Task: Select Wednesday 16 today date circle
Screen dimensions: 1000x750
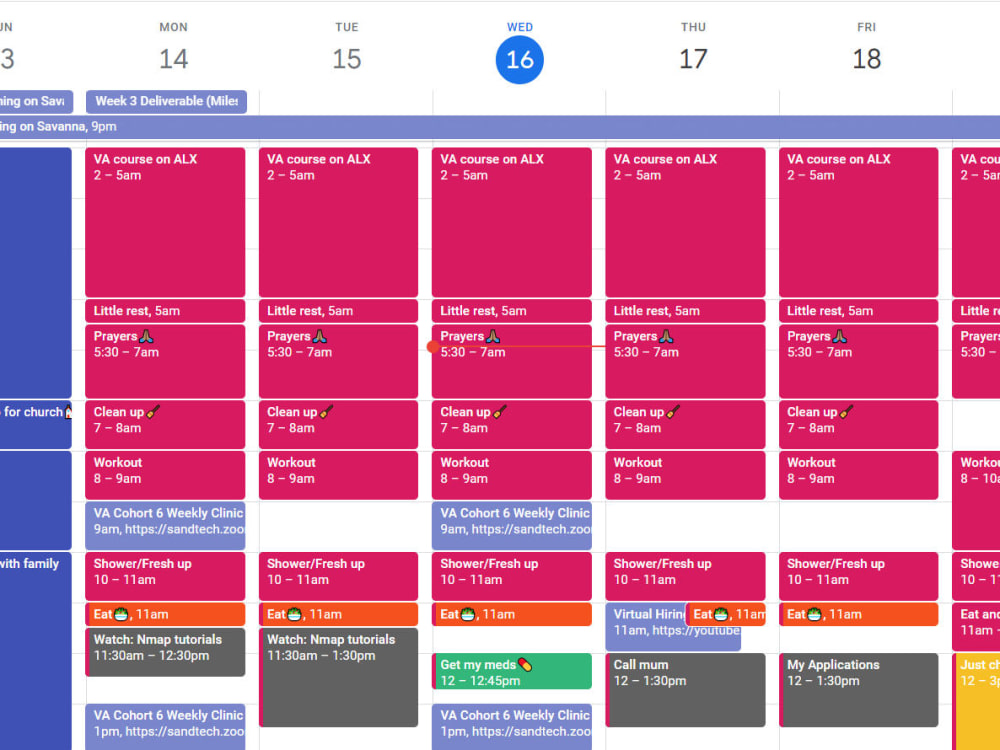Action: 520,59
